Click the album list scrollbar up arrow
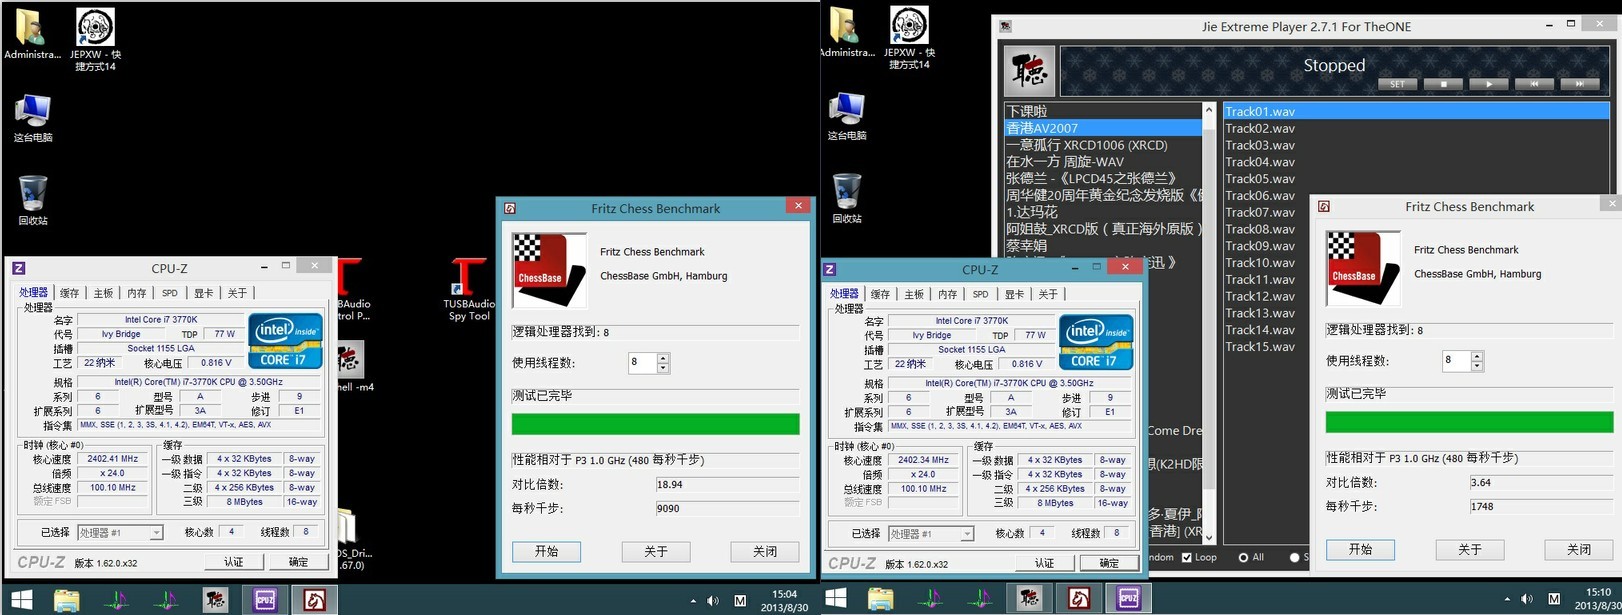The width and height of the screenshot is (1622, 615). 1209,110
